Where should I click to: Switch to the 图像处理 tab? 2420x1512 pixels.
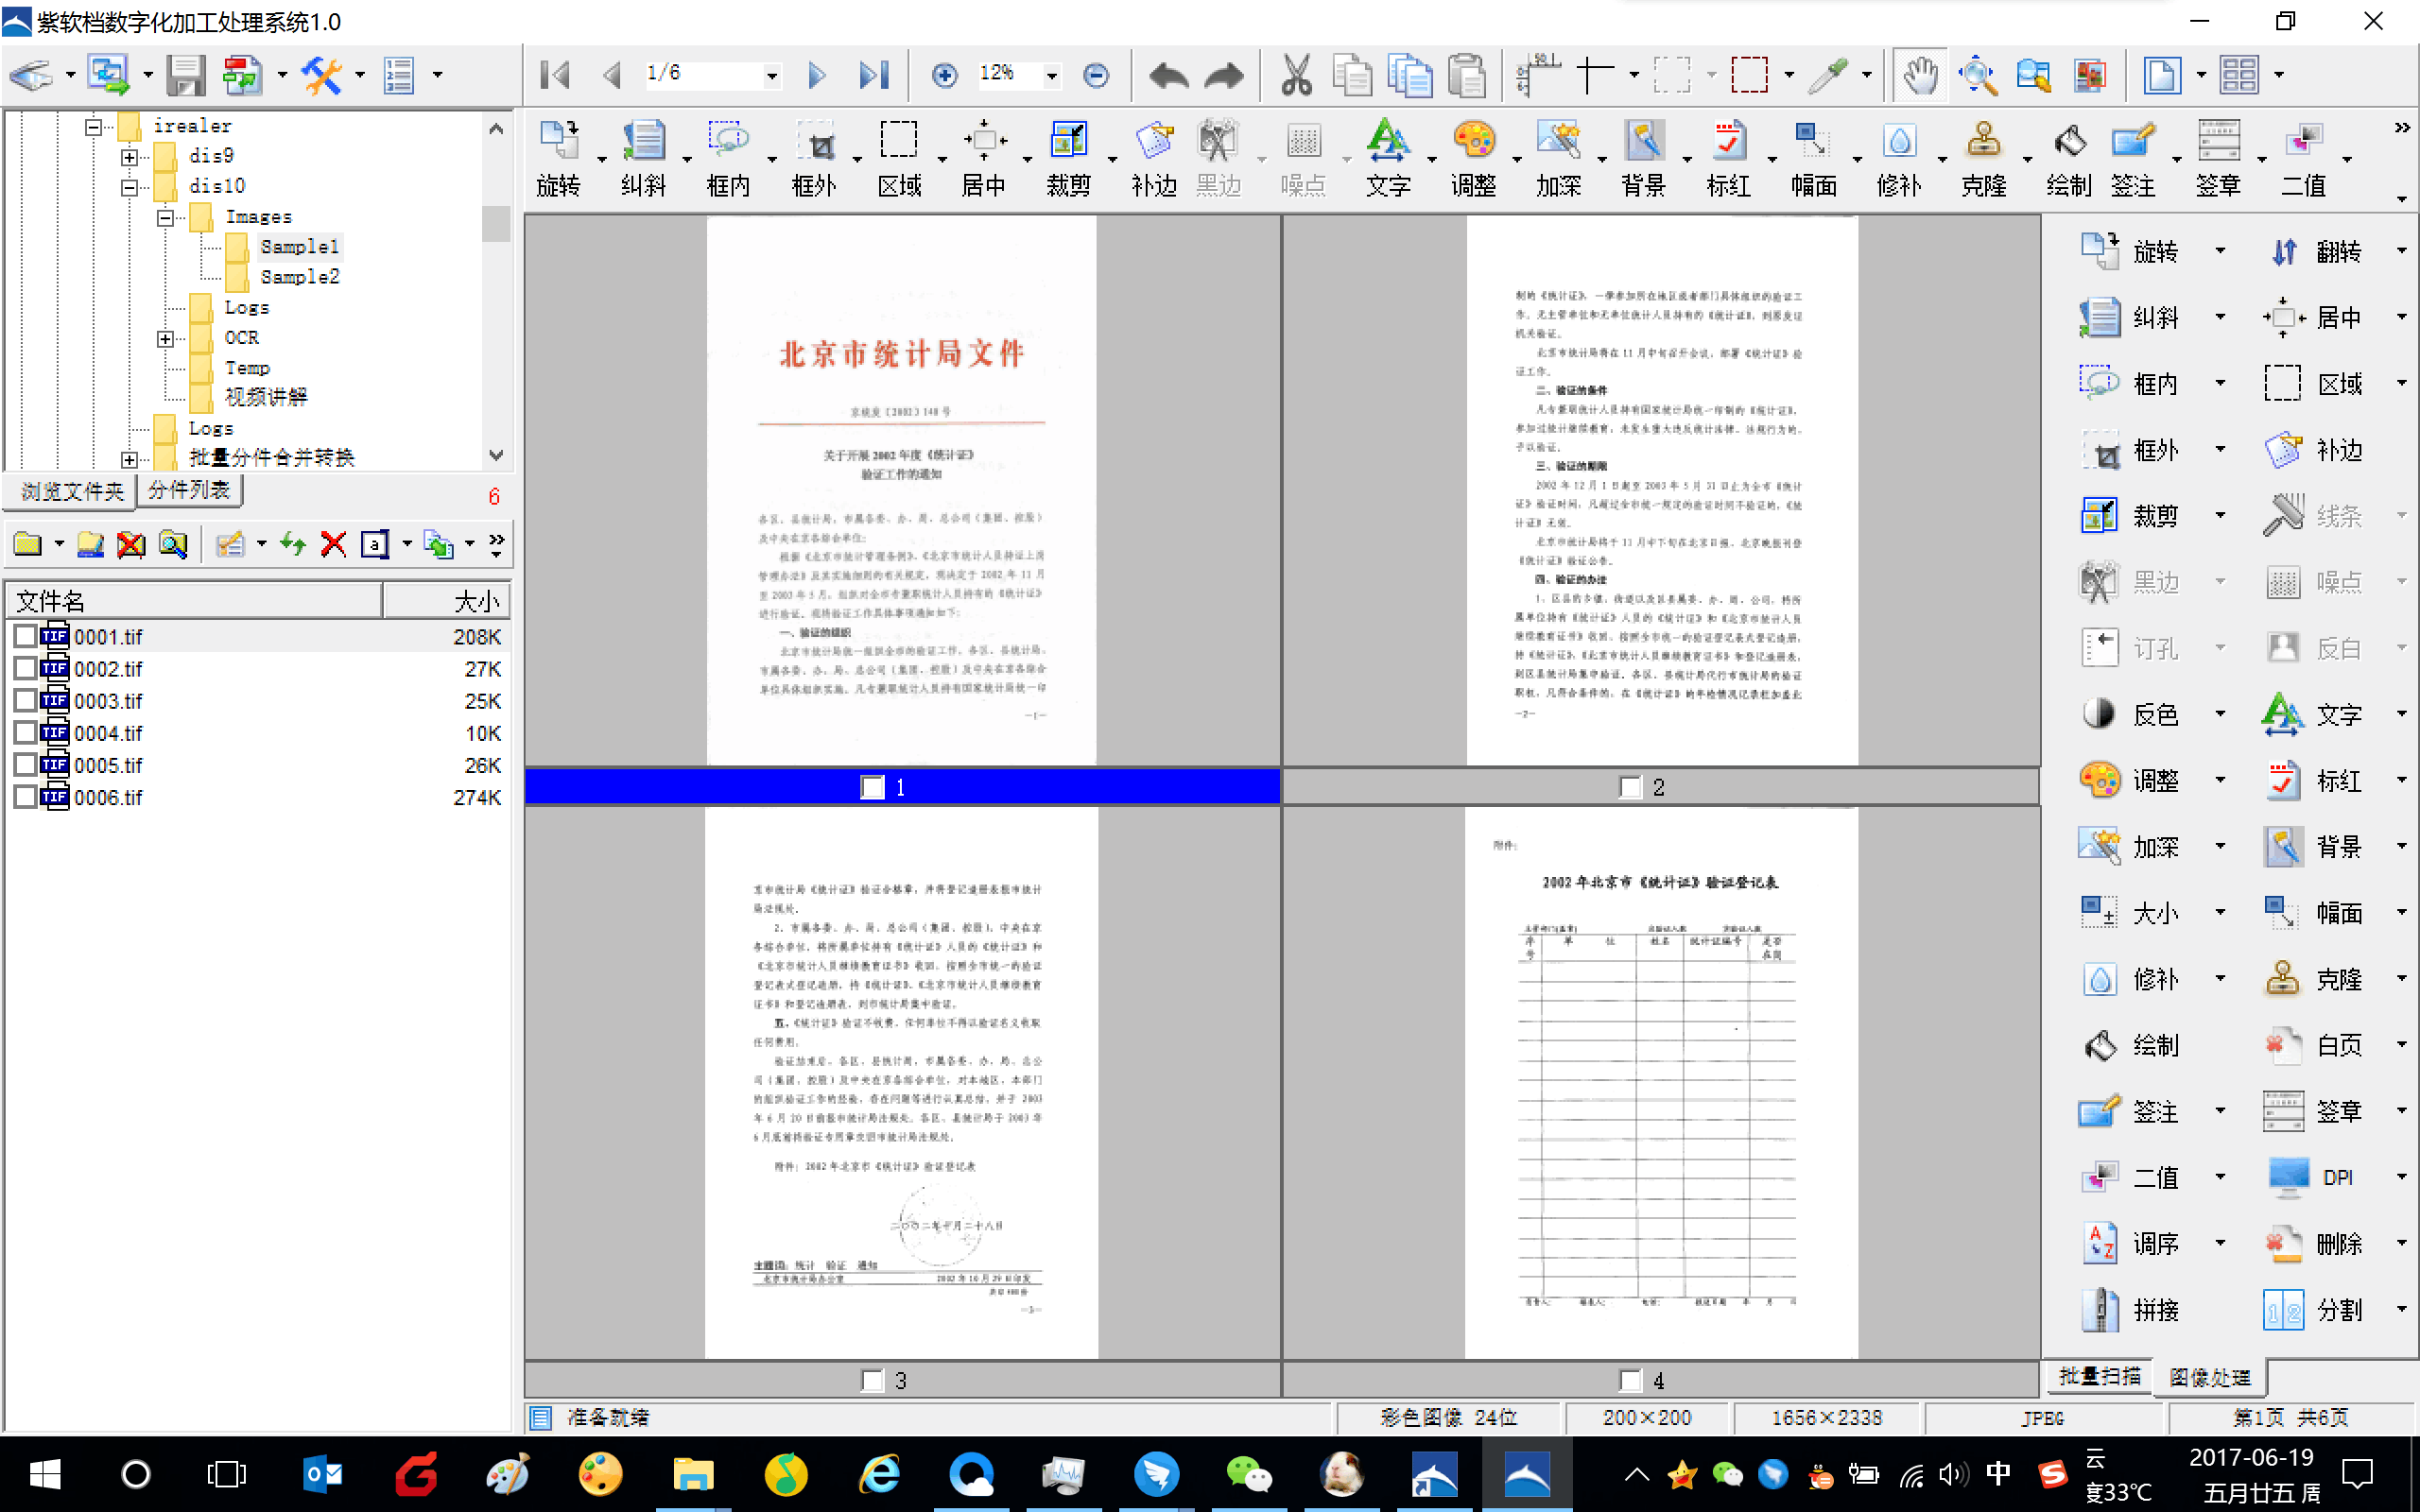pos(2211,1377)
